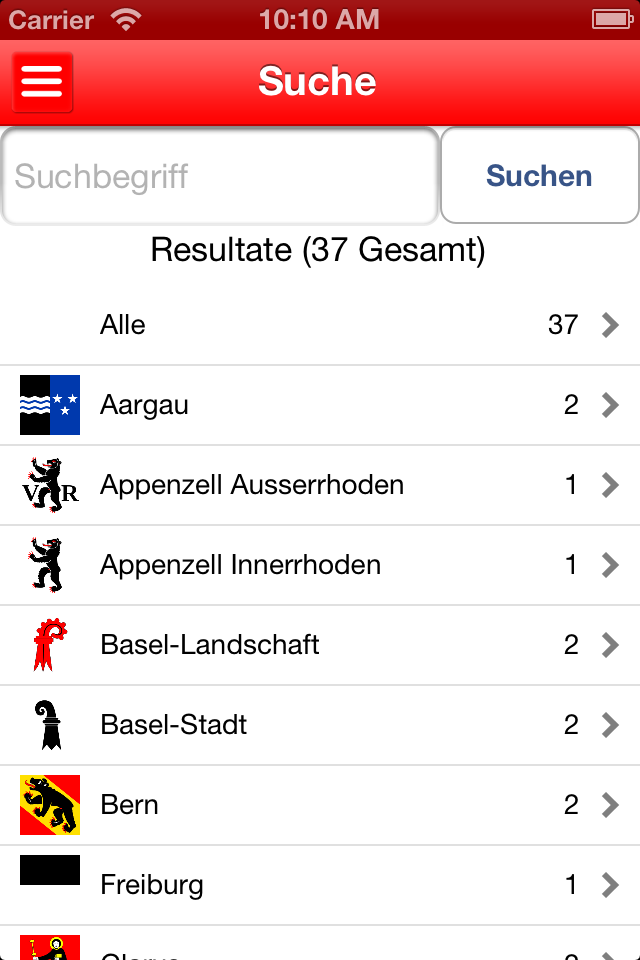Click the Aargau canton coat of arms
640x960 pixels.
(49, 404)
